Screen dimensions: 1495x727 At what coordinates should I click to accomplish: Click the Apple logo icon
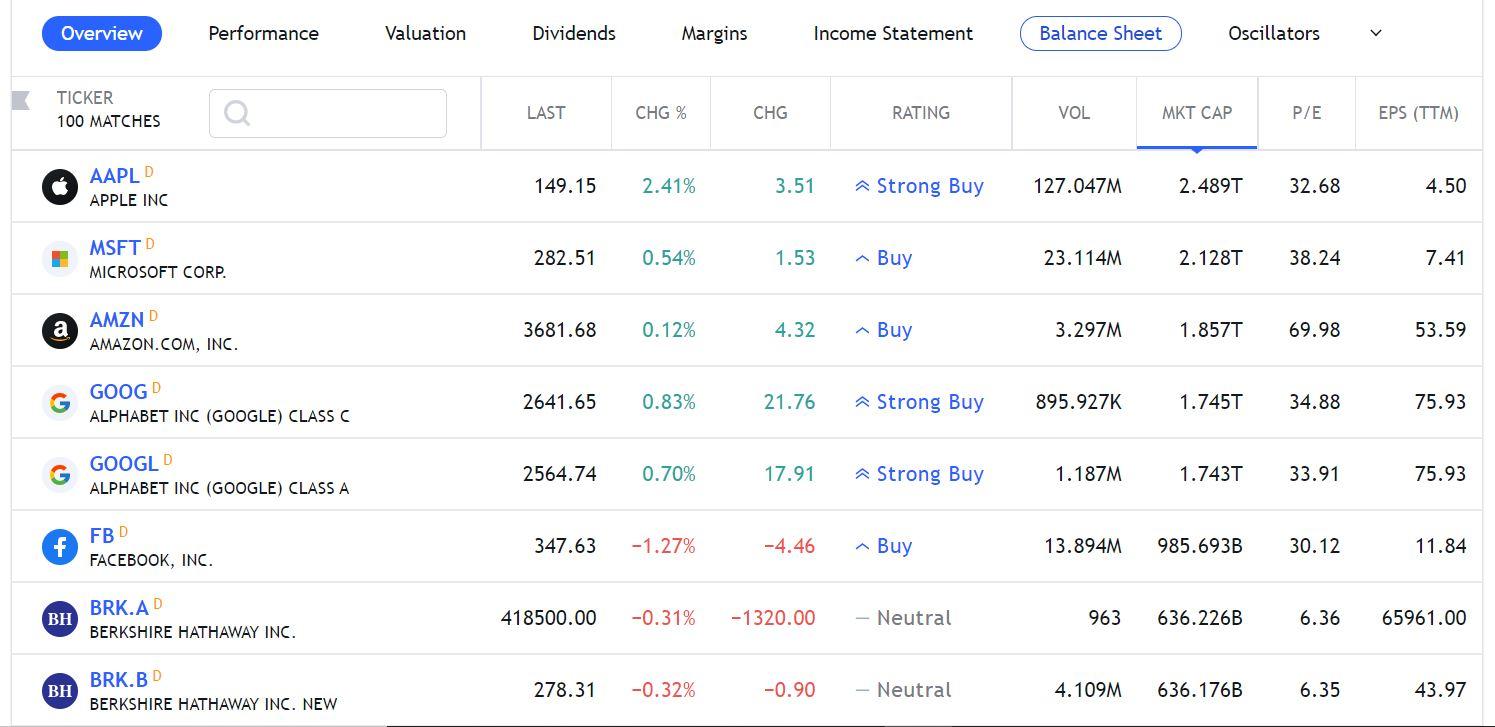pyautogui.click(x=60, y=187)
